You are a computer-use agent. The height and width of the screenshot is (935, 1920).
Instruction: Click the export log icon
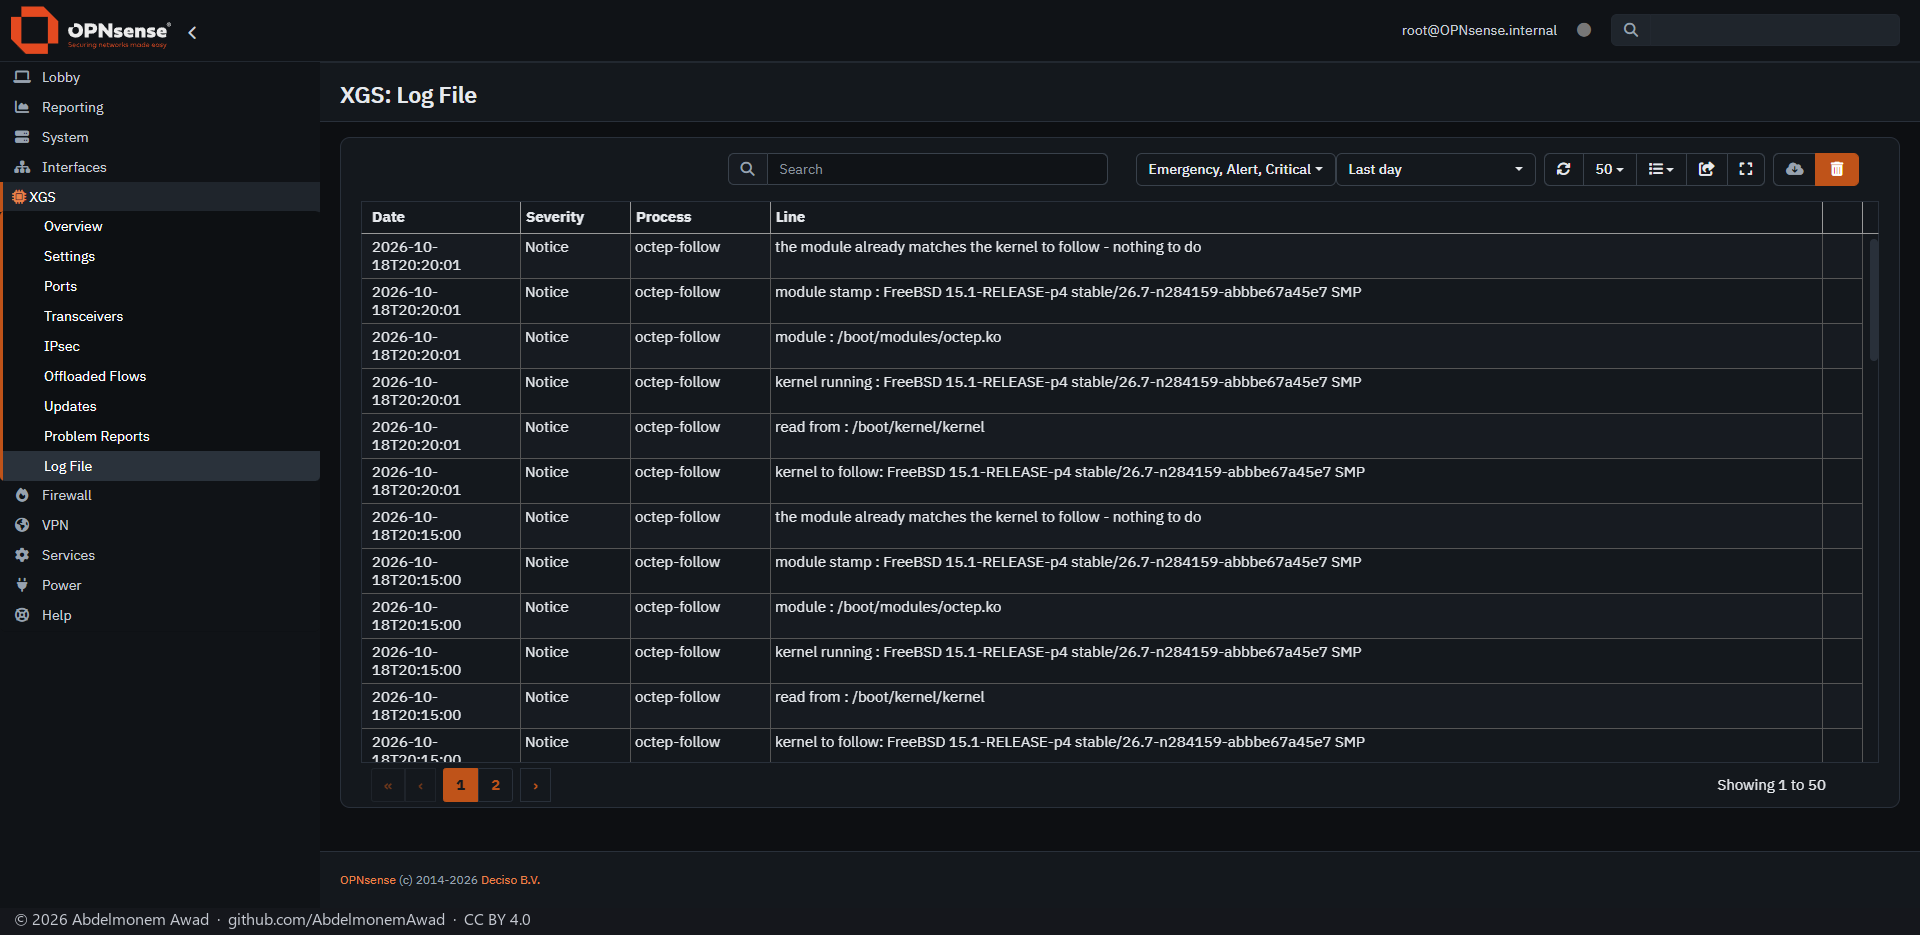pos(1706,169)
